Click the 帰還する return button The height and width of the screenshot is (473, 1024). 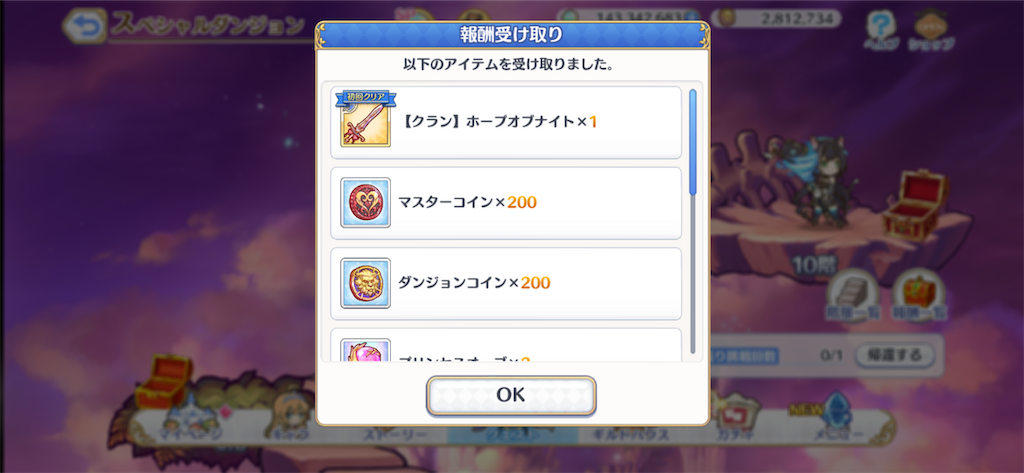[895, 355]
